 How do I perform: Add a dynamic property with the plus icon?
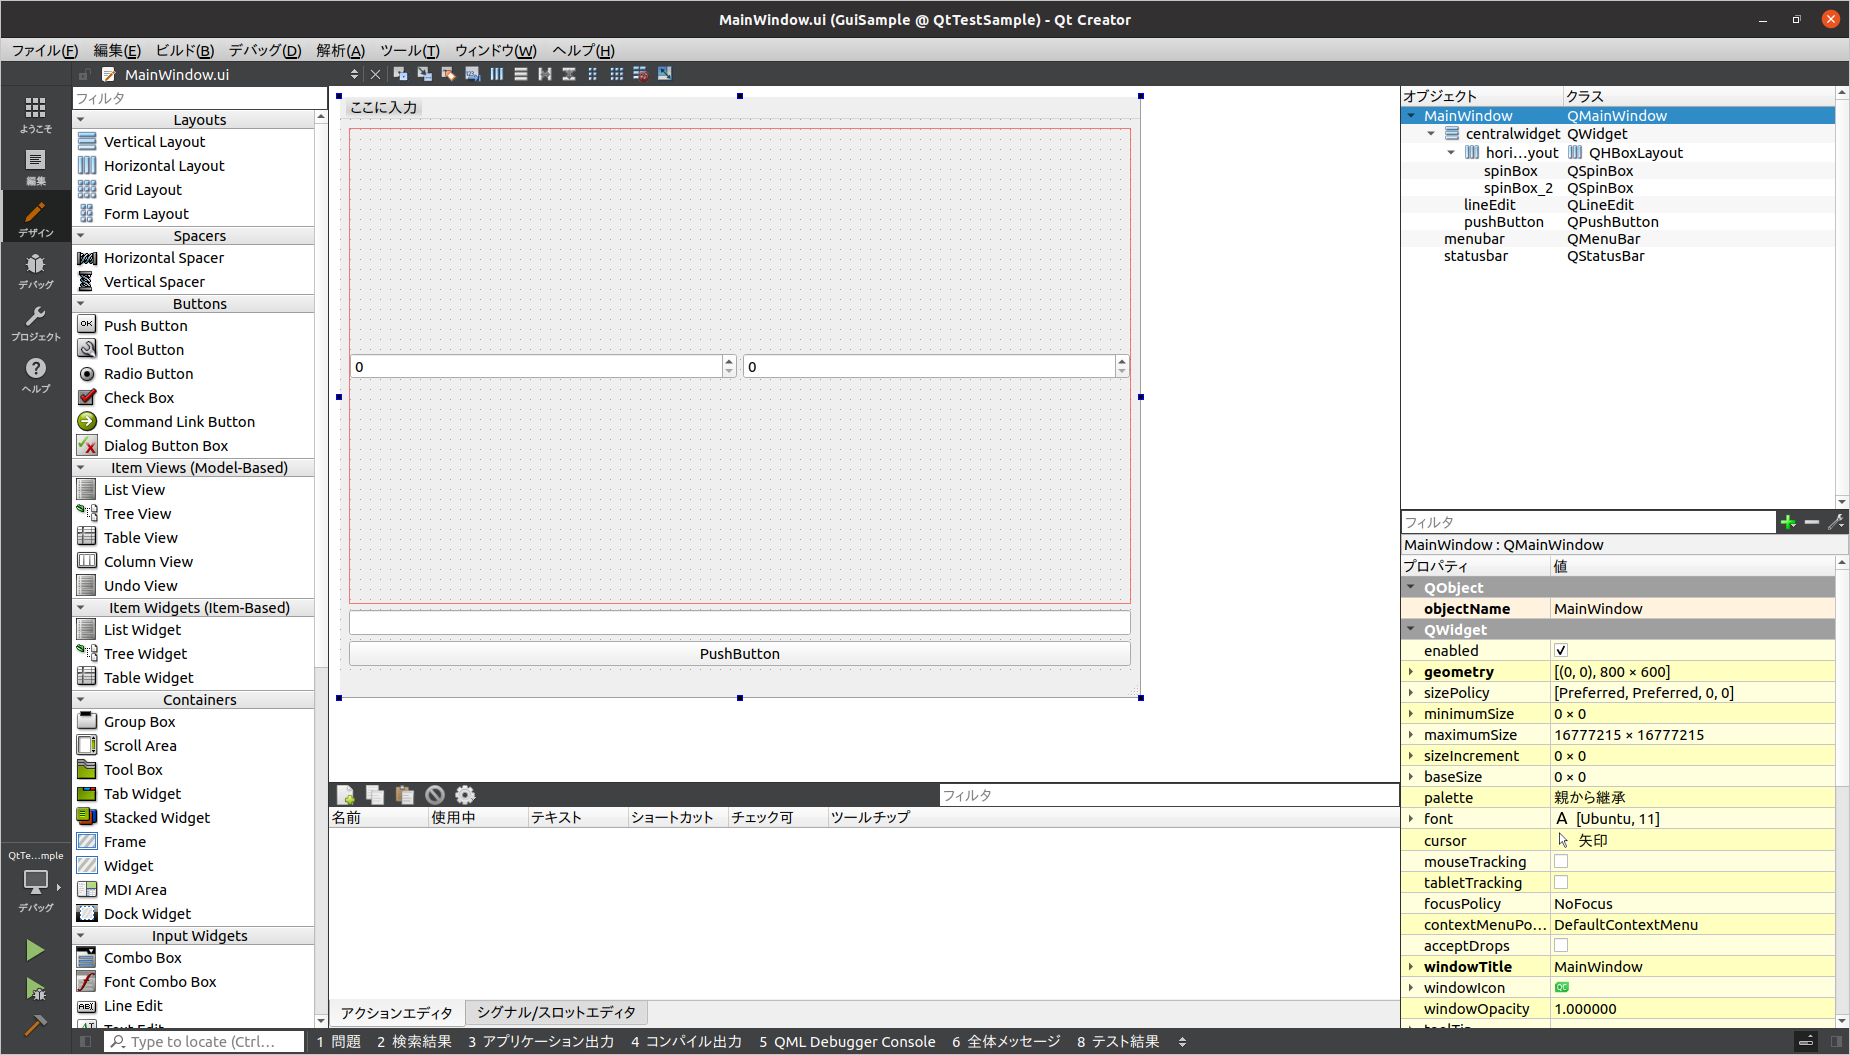pyautogui.click(x=1788, y=522)
